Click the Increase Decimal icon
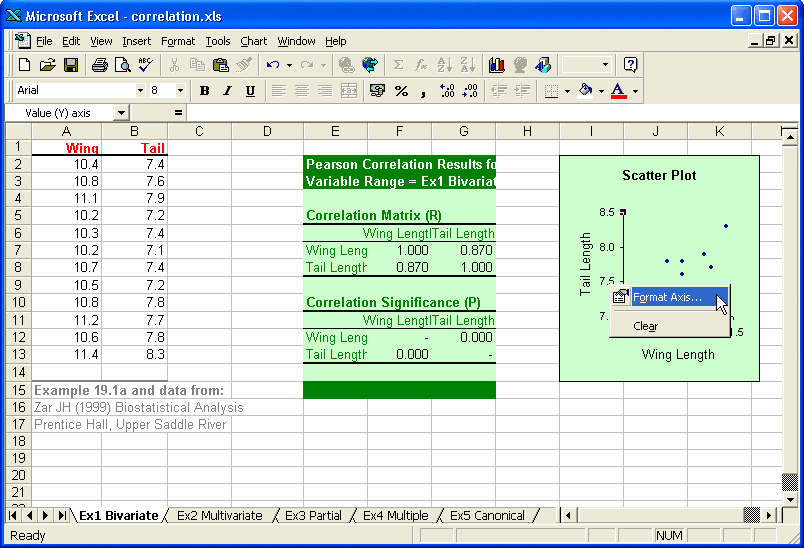Viewport: 804px width, 548px height. 446,90
